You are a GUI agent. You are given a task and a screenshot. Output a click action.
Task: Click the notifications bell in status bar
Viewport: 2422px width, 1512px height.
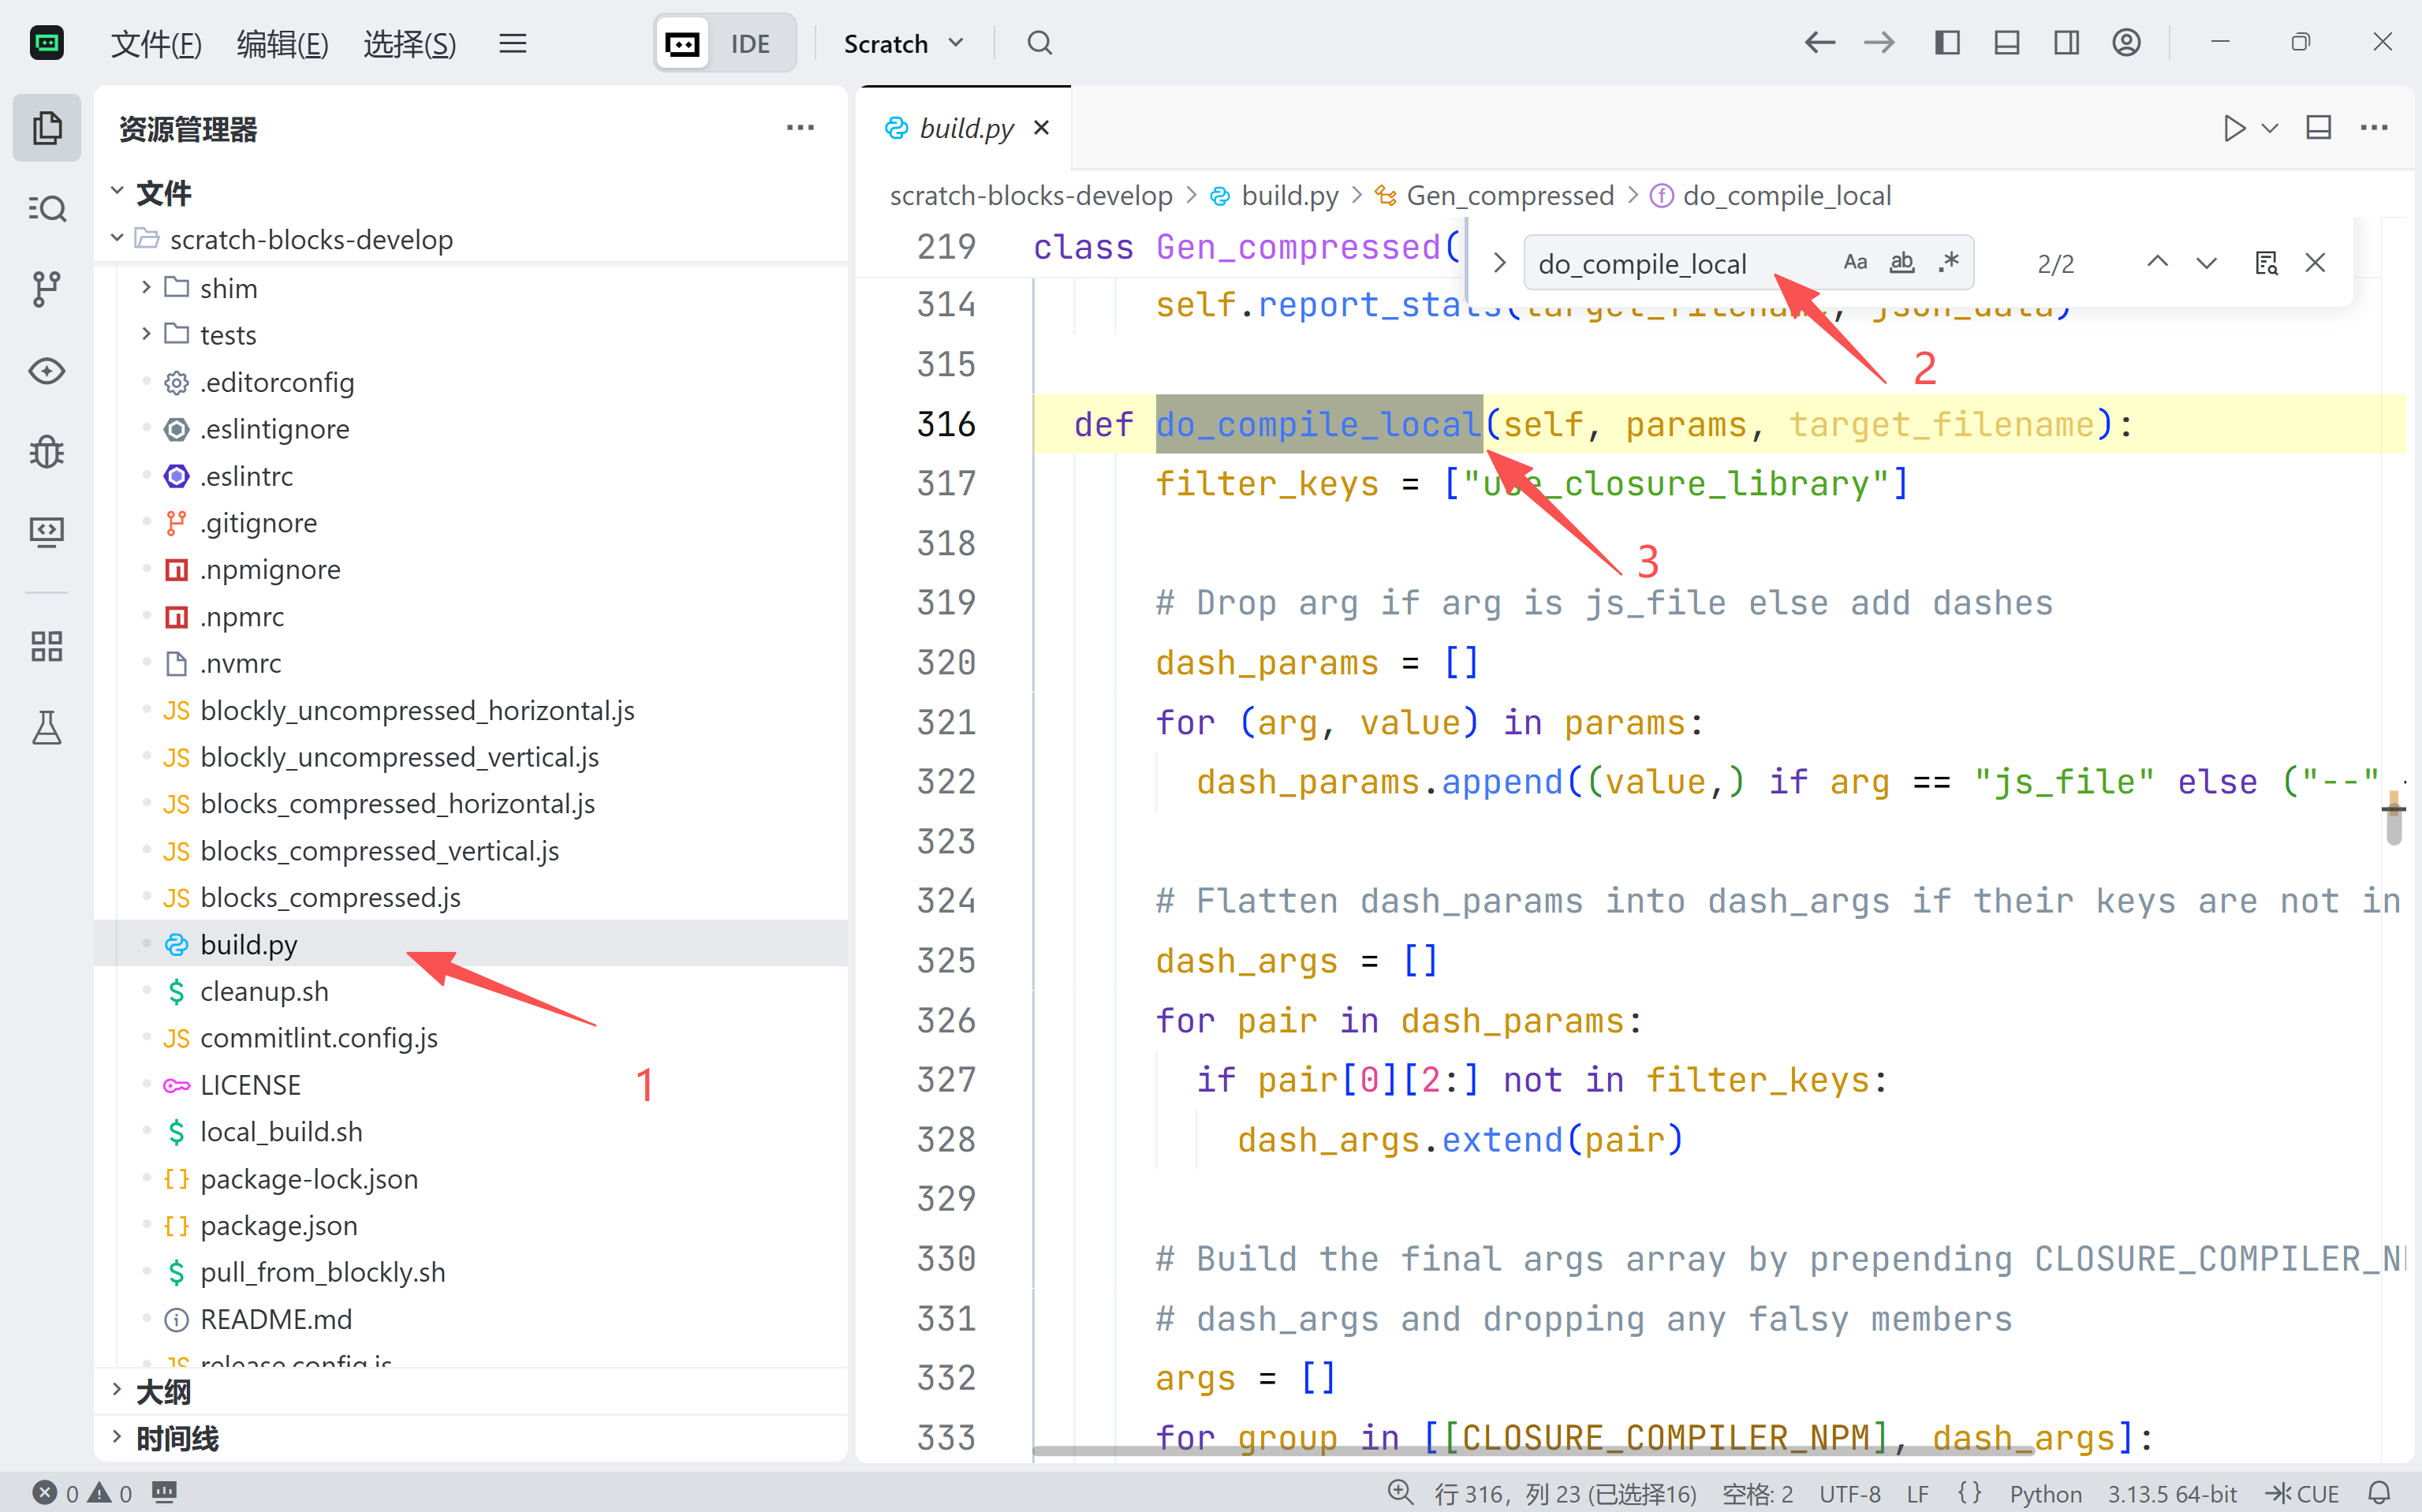(x=2380, y=1493)
